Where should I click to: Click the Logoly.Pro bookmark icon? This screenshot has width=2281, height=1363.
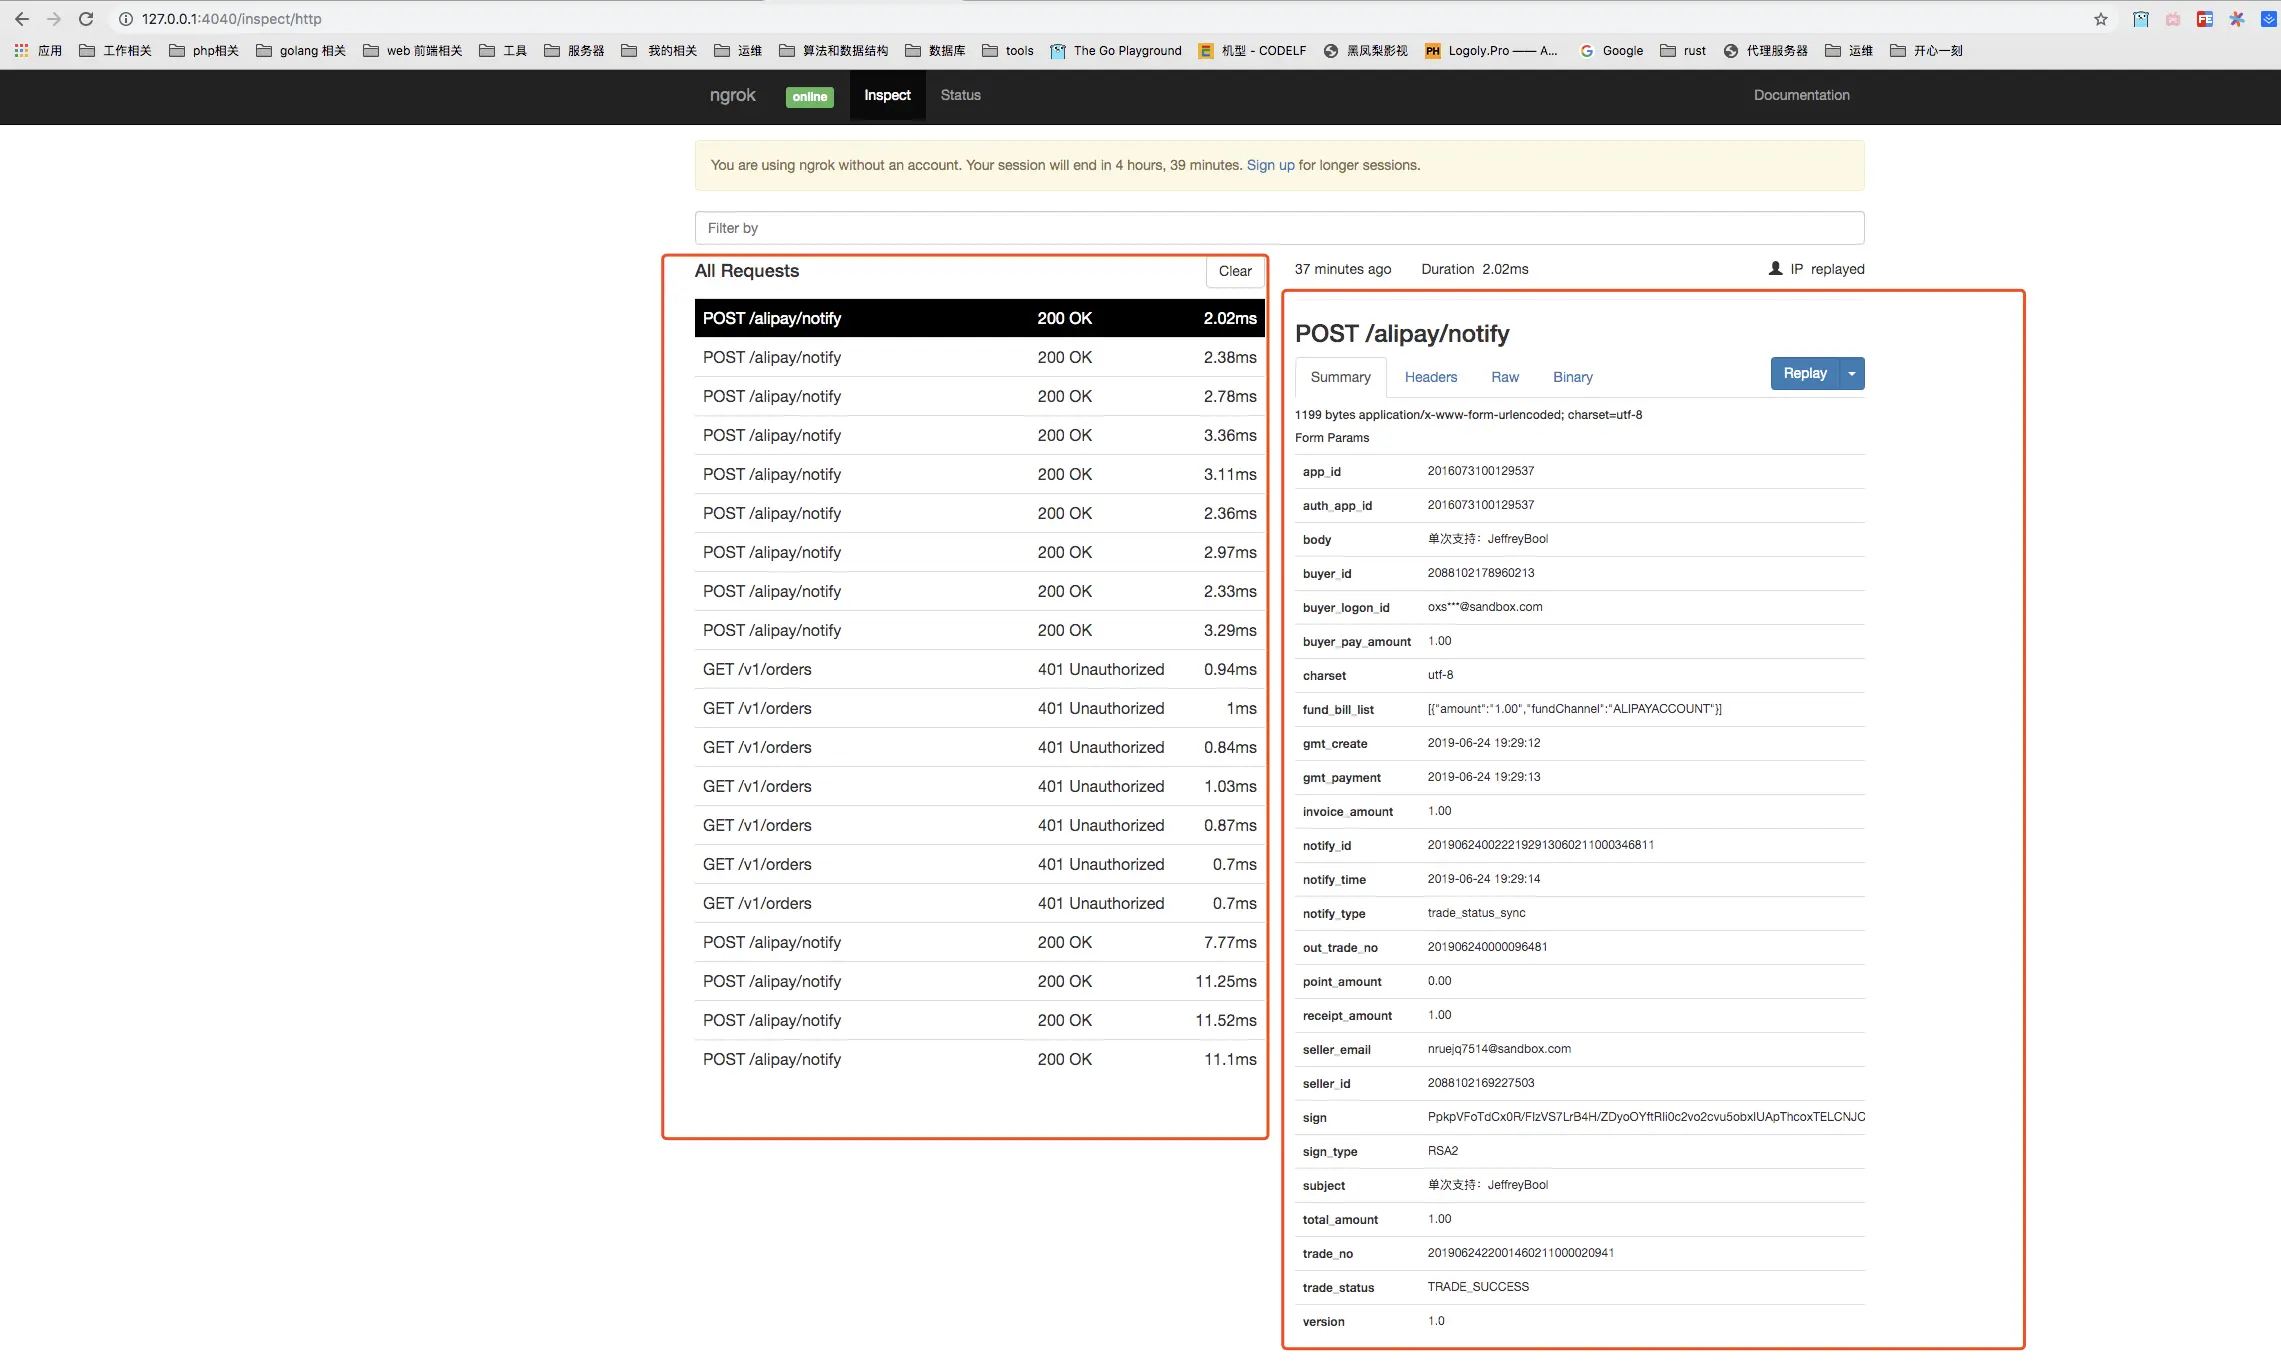1433,51
